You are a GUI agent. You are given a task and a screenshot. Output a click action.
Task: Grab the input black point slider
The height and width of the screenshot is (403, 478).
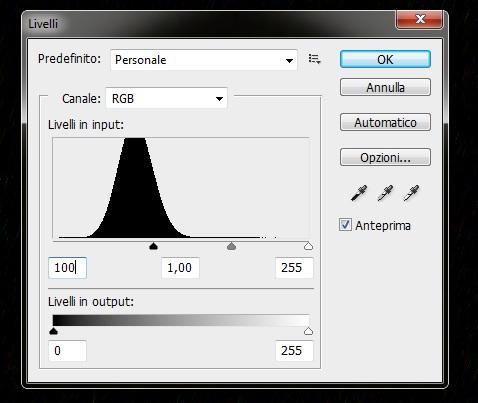point(153,246)
